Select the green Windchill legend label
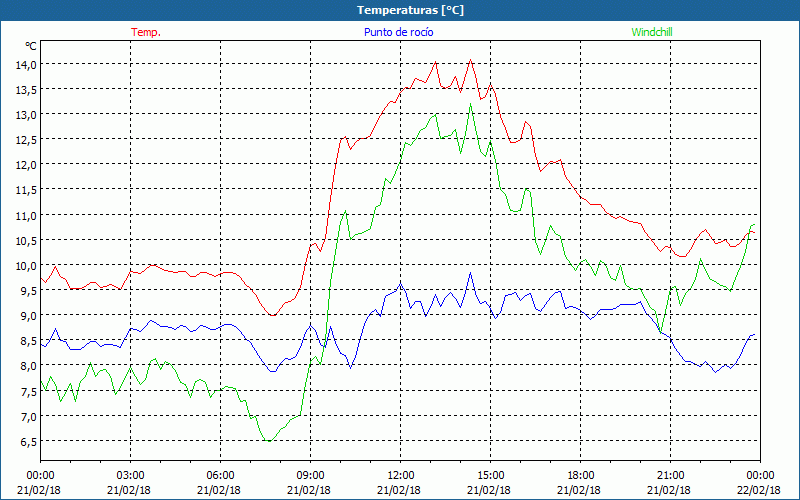Screen dimensions: 800x500 tap(652, 32)
